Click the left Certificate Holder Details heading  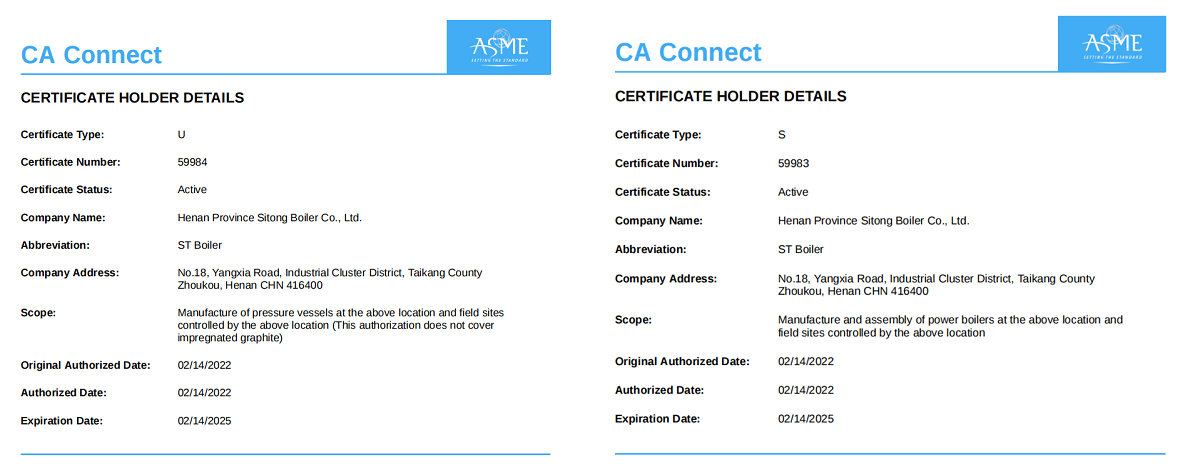pos(132,98)
